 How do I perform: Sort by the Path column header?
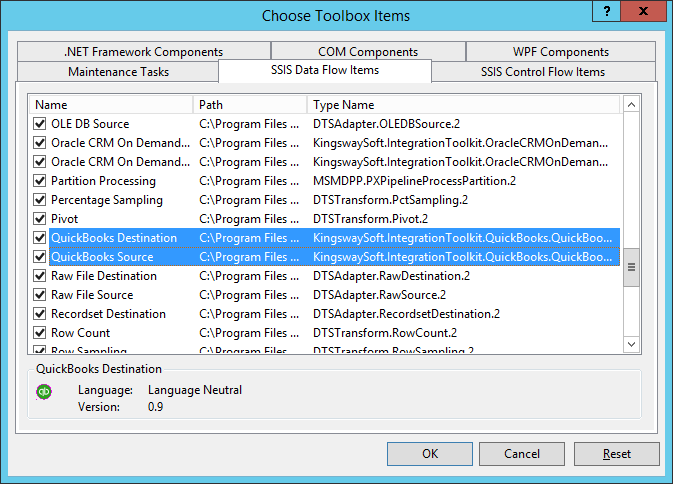coord(250,105)
